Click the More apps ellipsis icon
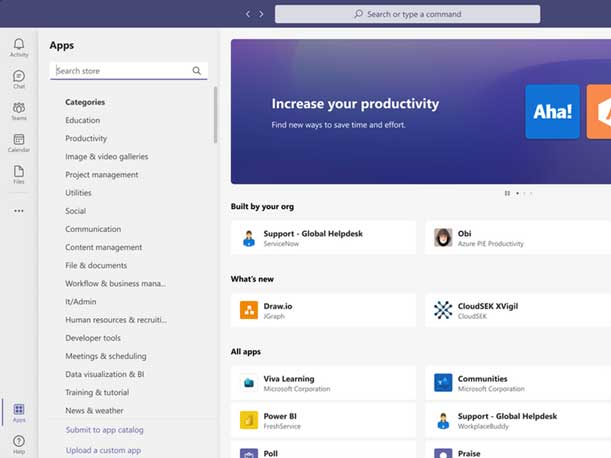 18,211
